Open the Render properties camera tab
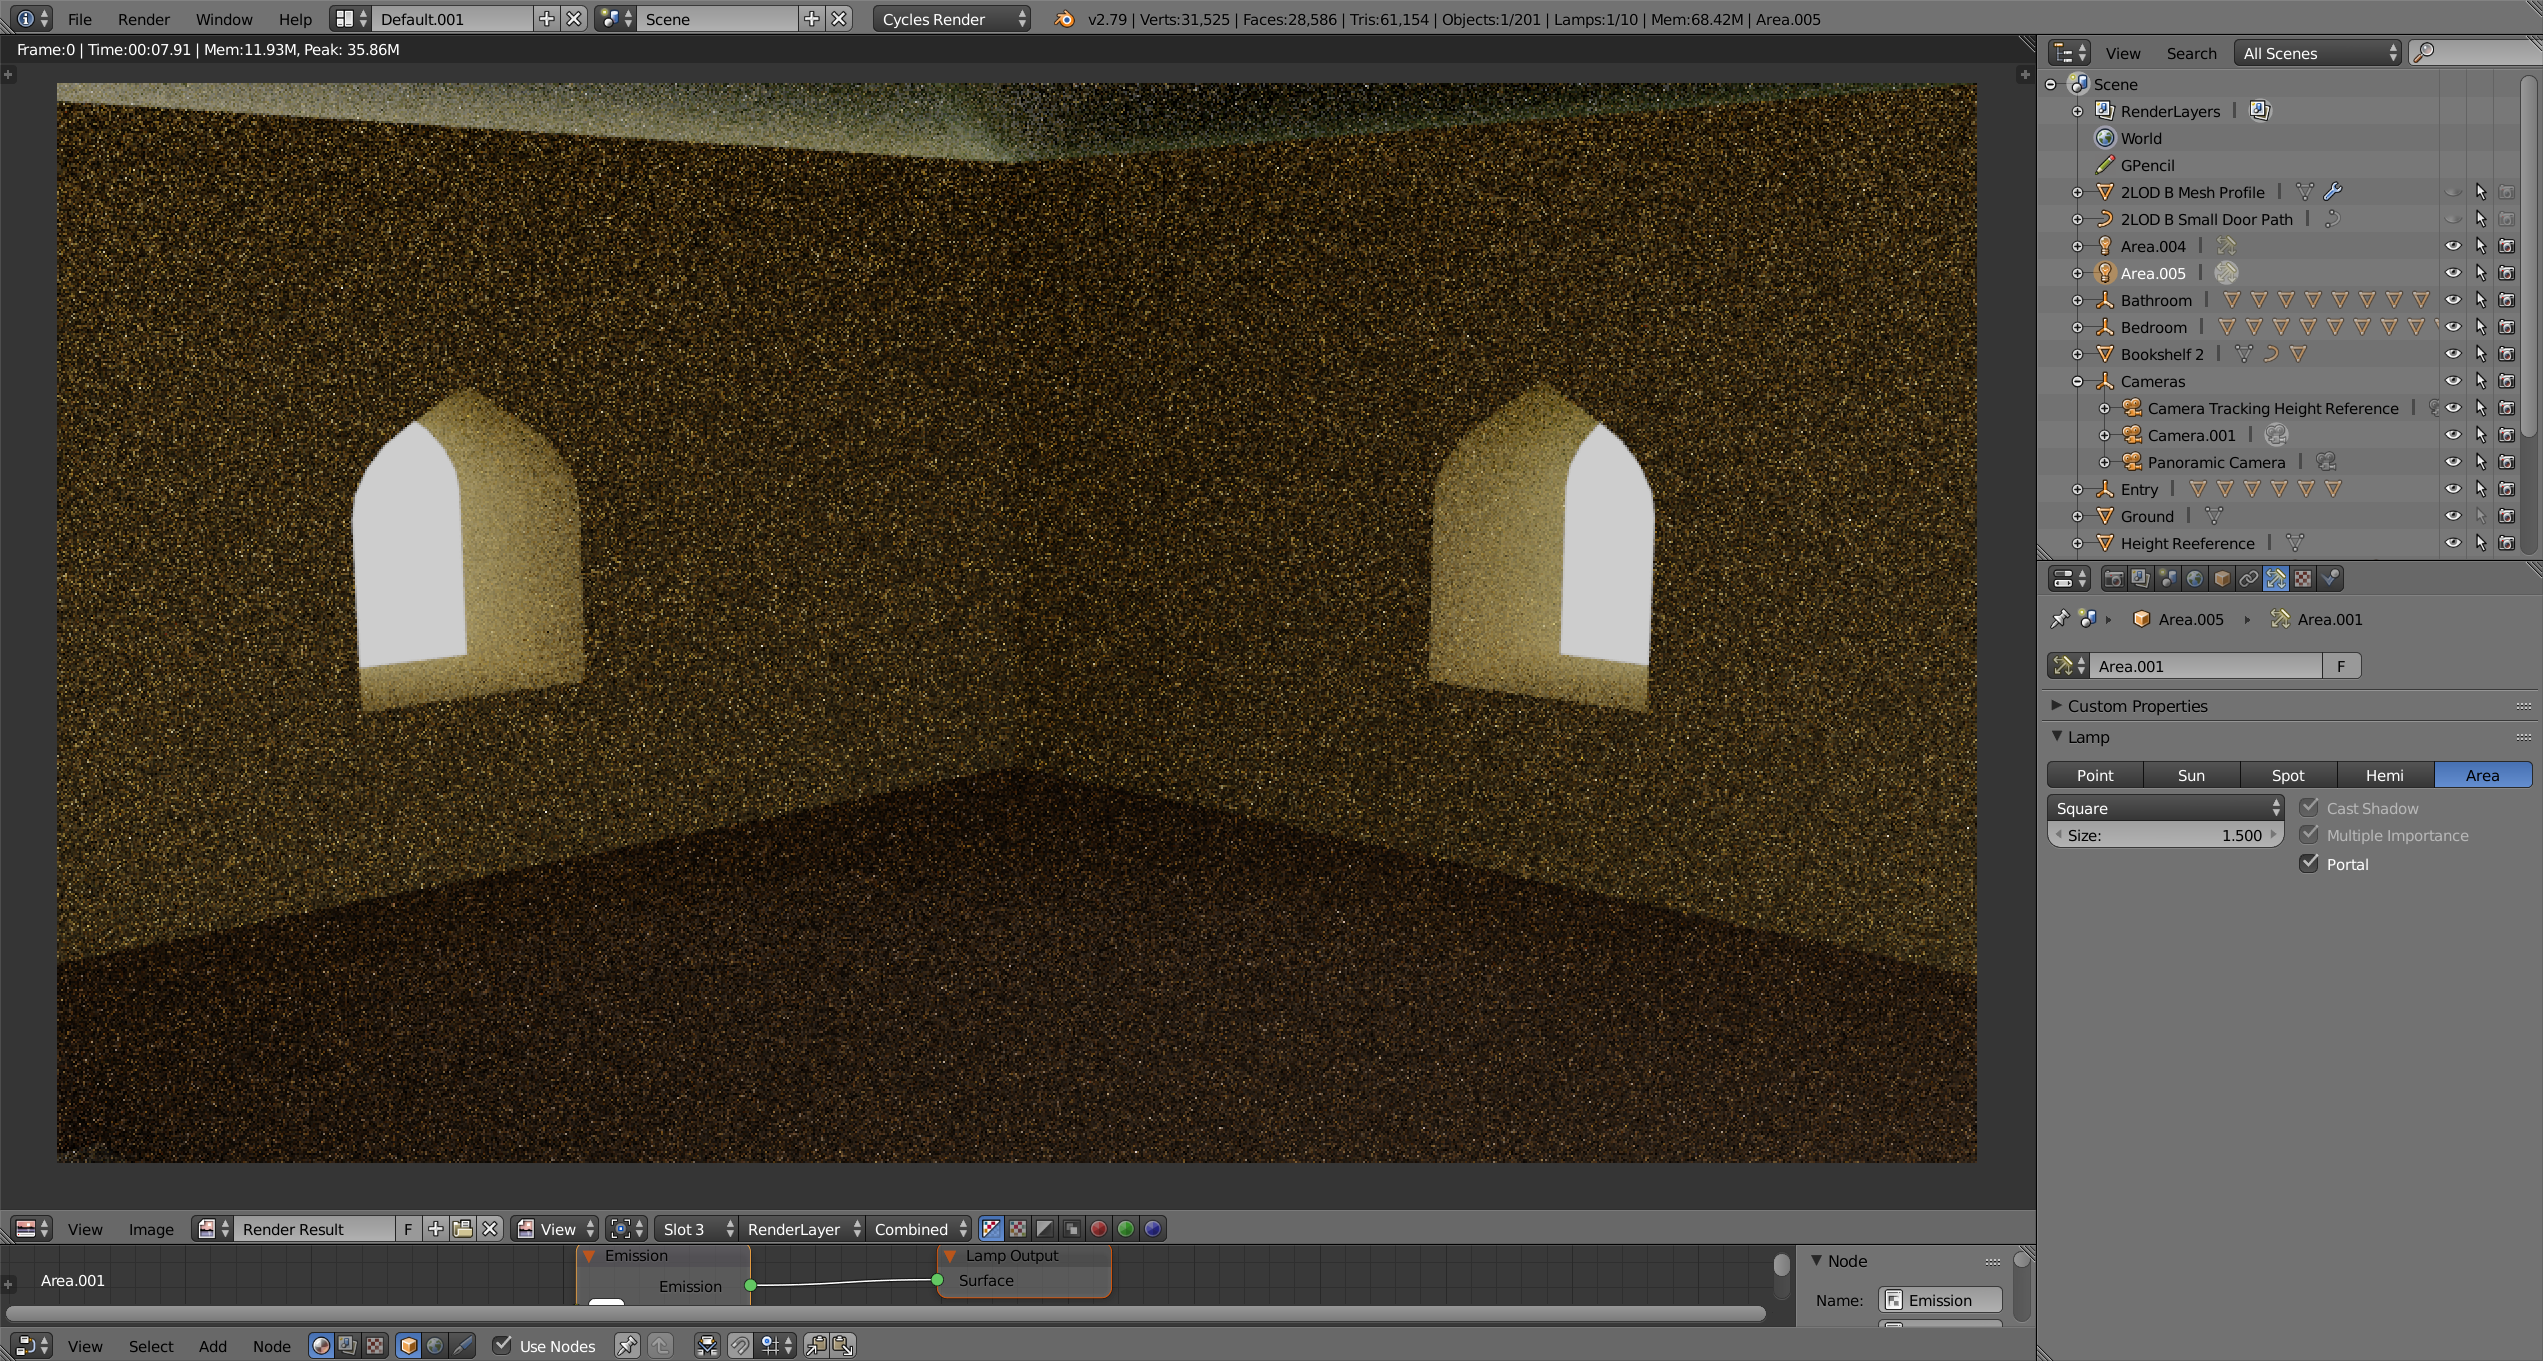2543x1361 pixels. coord(2113,579)
